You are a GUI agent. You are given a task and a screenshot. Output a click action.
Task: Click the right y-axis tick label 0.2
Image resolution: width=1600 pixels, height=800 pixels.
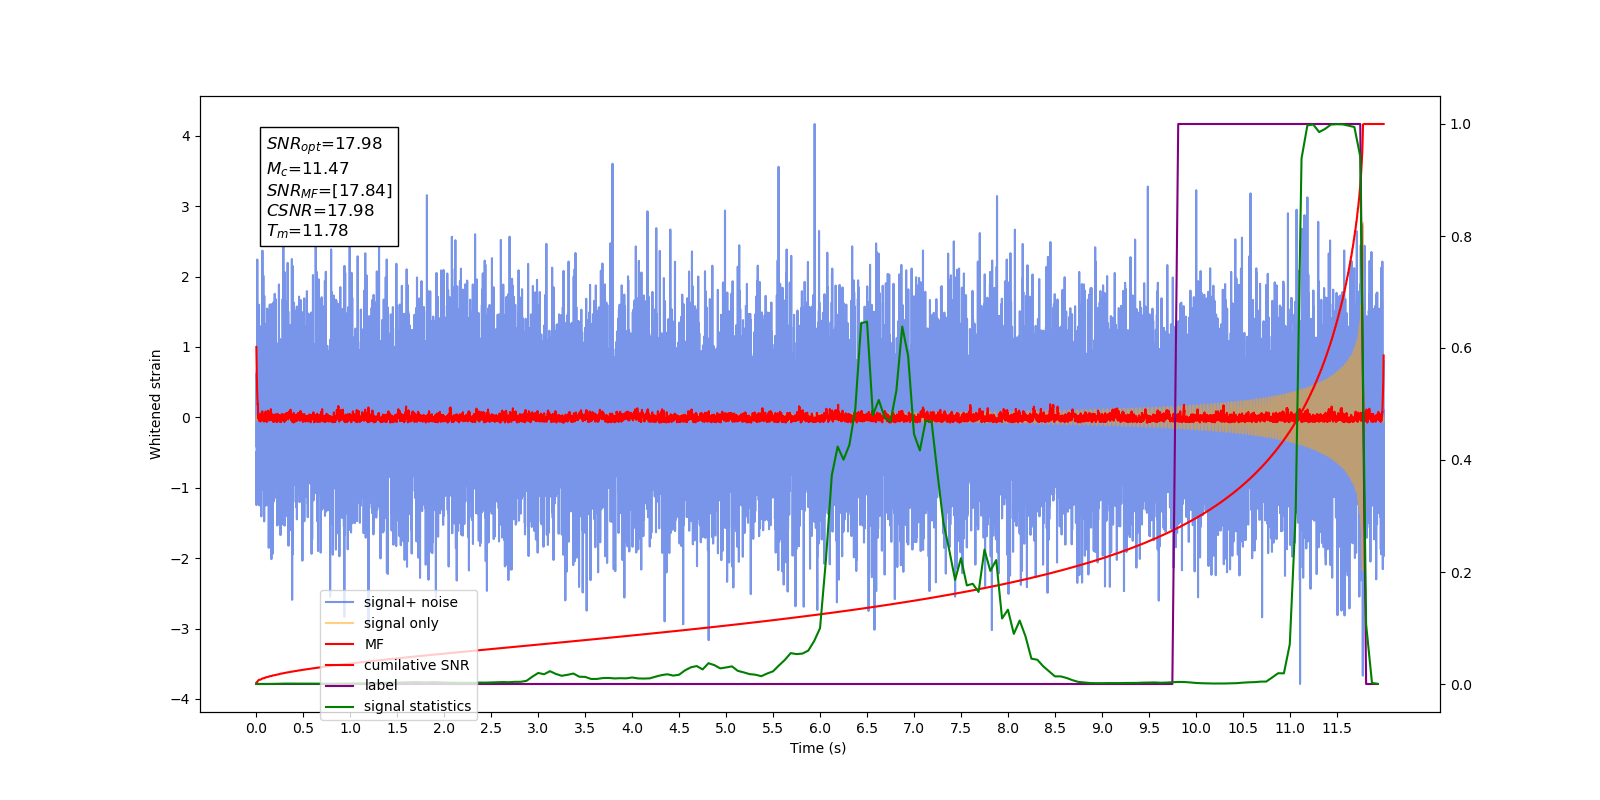pyautogui.click(x=1461, y=573)
